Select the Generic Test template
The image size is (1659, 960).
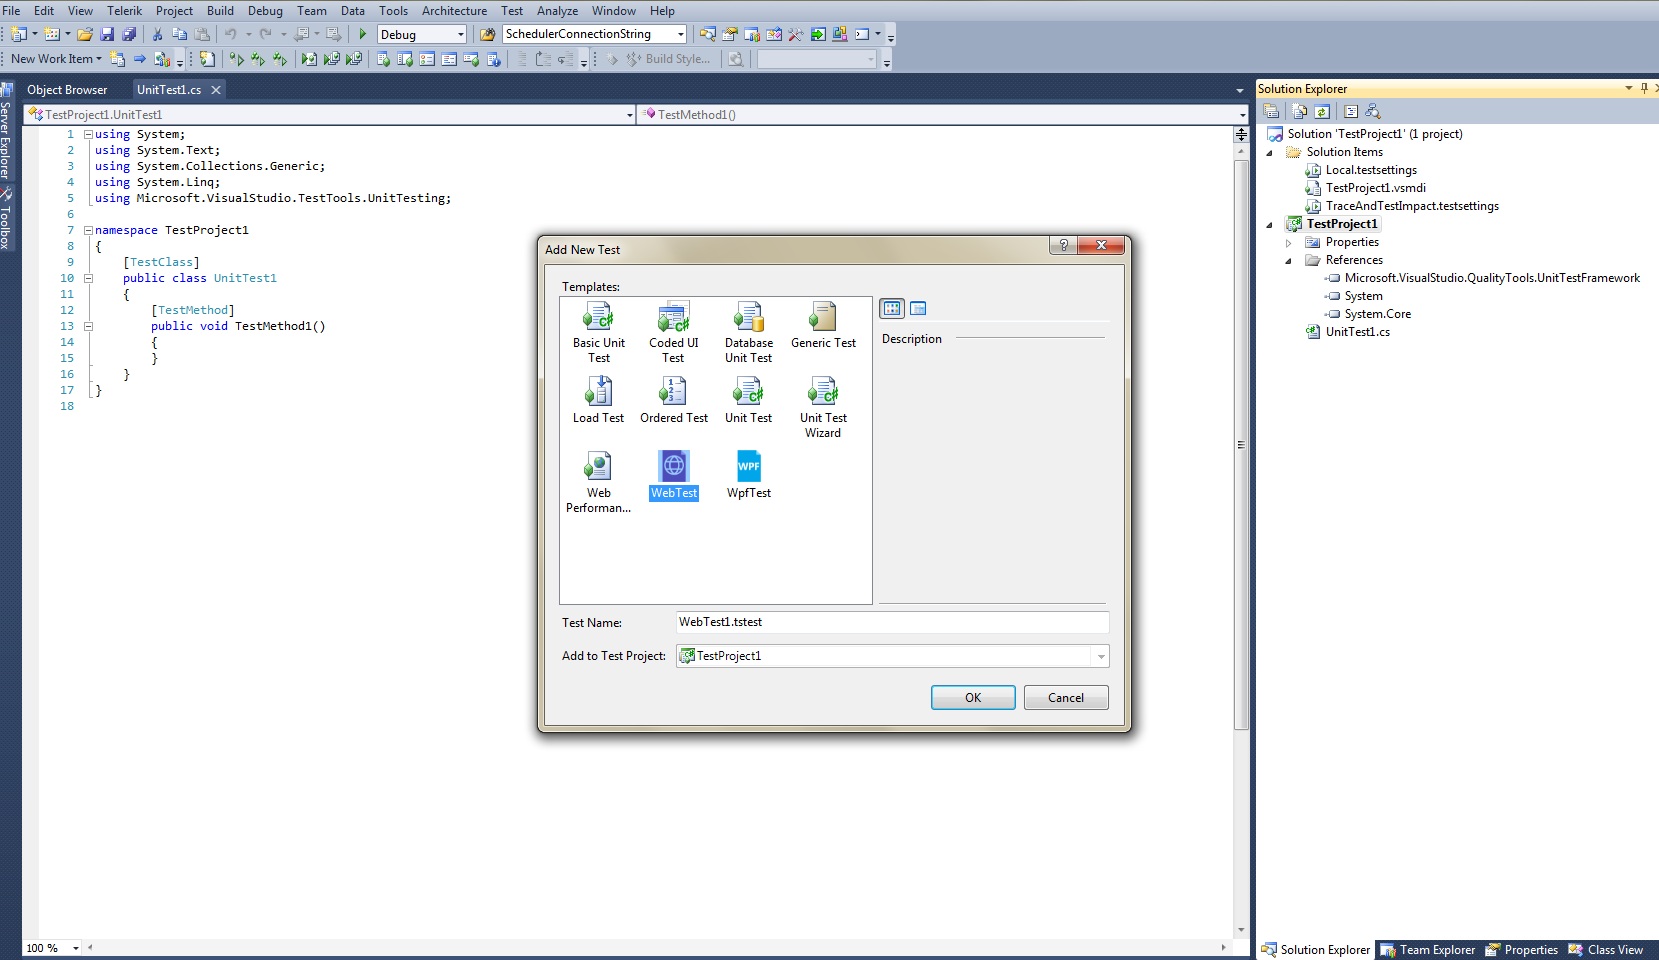tap(823, 326)
